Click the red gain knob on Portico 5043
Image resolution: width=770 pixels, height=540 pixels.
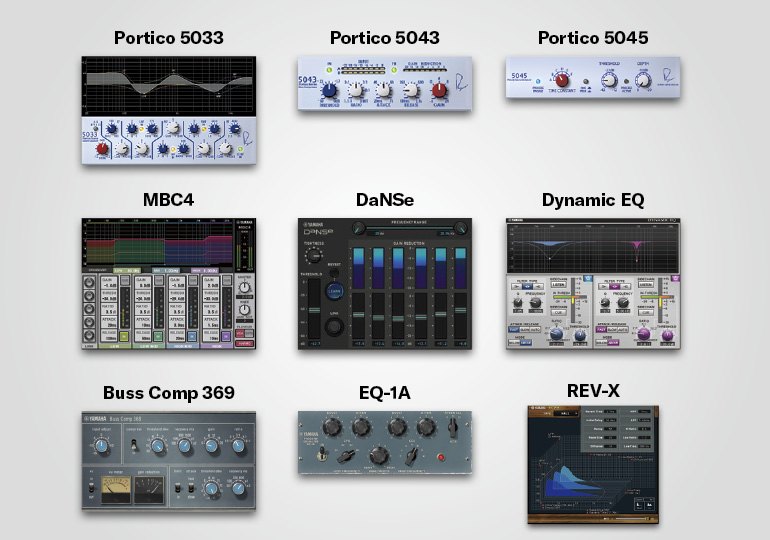436,90
